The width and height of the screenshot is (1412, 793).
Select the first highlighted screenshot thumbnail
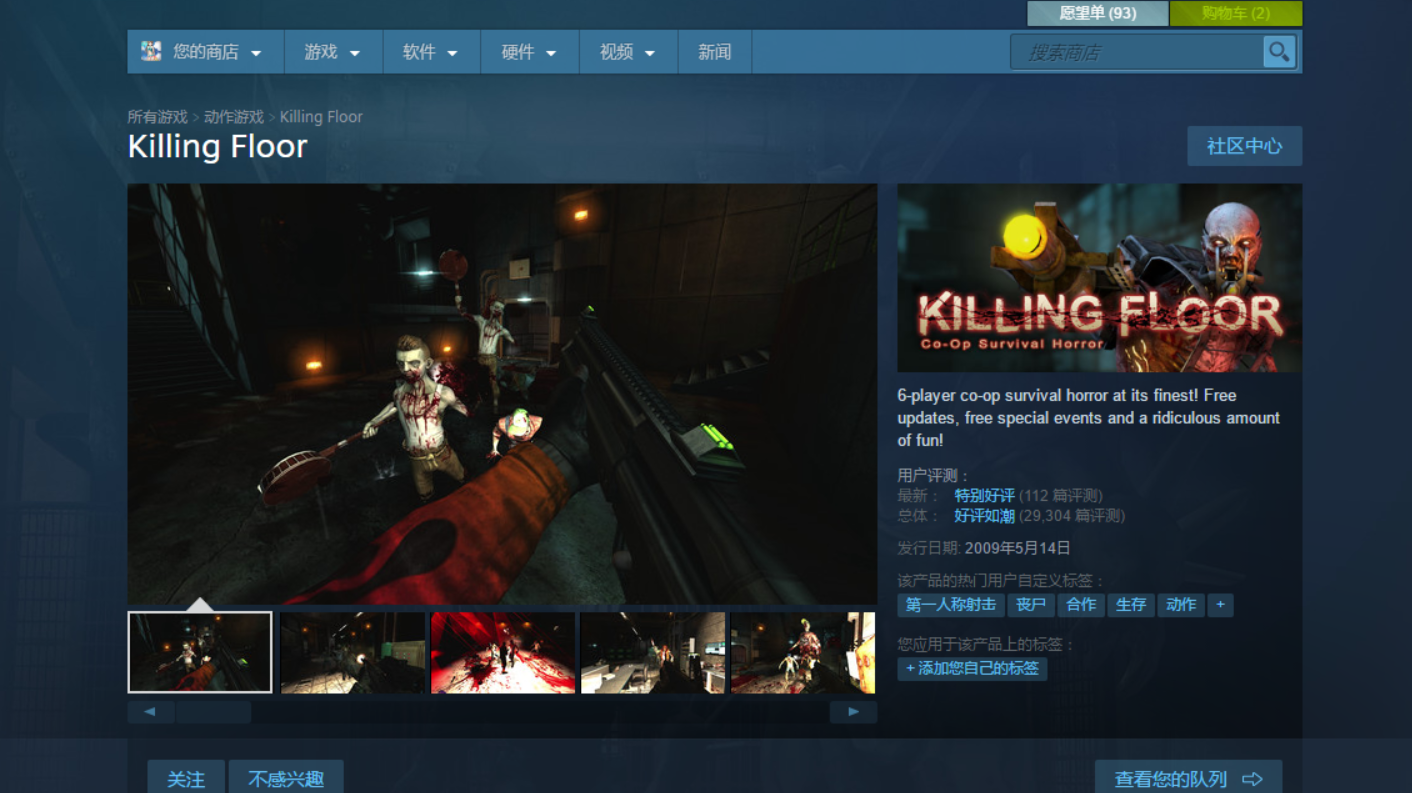point(200,653)
